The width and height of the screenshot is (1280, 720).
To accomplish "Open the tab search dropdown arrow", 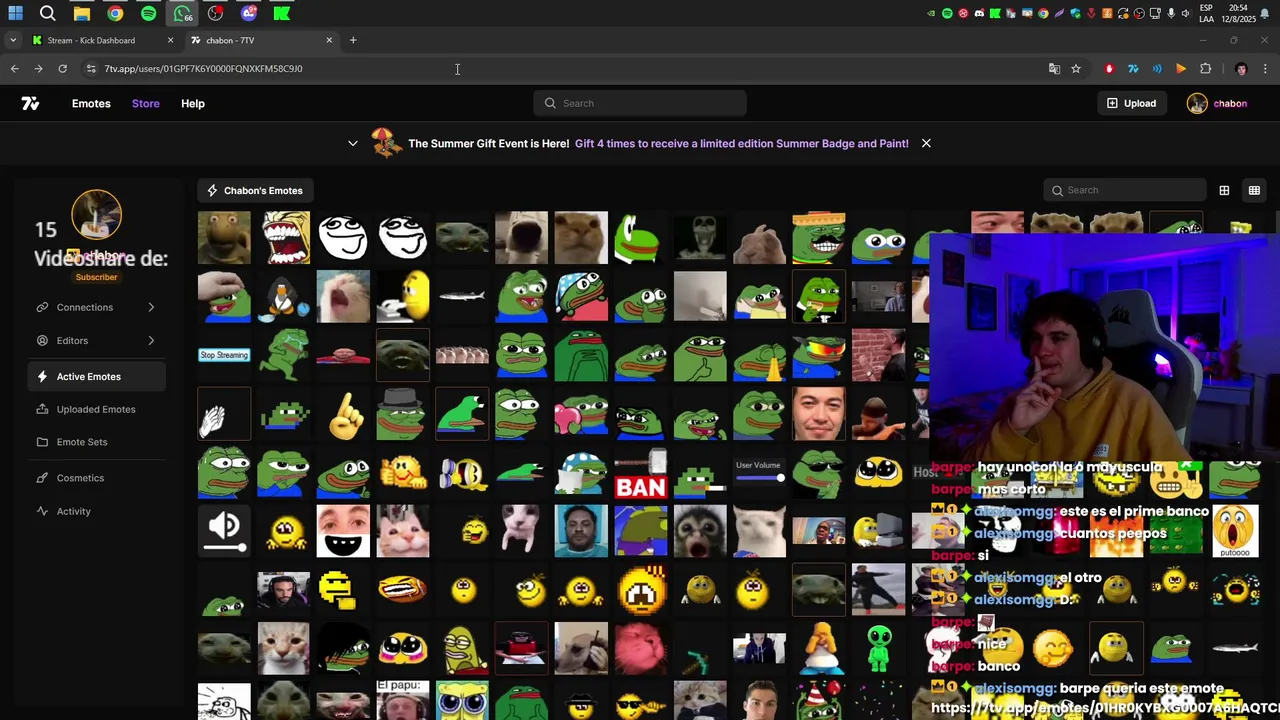I will click(x=13, y=40).
